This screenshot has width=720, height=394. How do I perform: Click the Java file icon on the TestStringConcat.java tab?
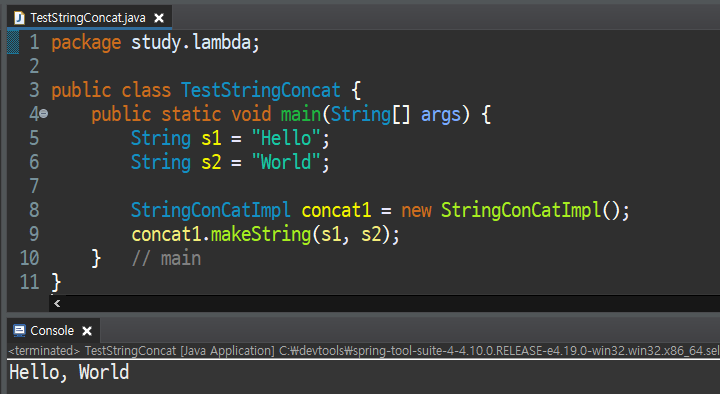[19, 18]
